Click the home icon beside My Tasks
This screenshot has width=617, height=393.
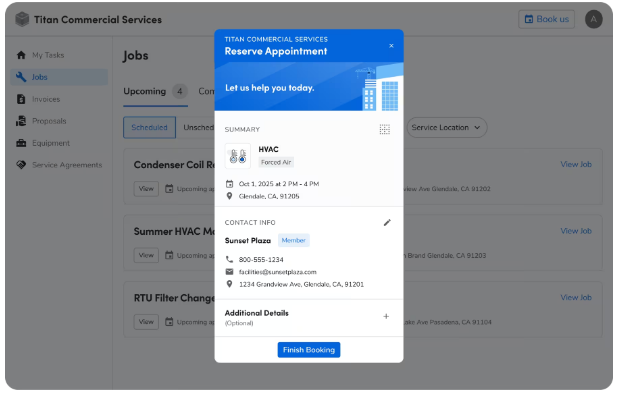(x=21, y=55)
